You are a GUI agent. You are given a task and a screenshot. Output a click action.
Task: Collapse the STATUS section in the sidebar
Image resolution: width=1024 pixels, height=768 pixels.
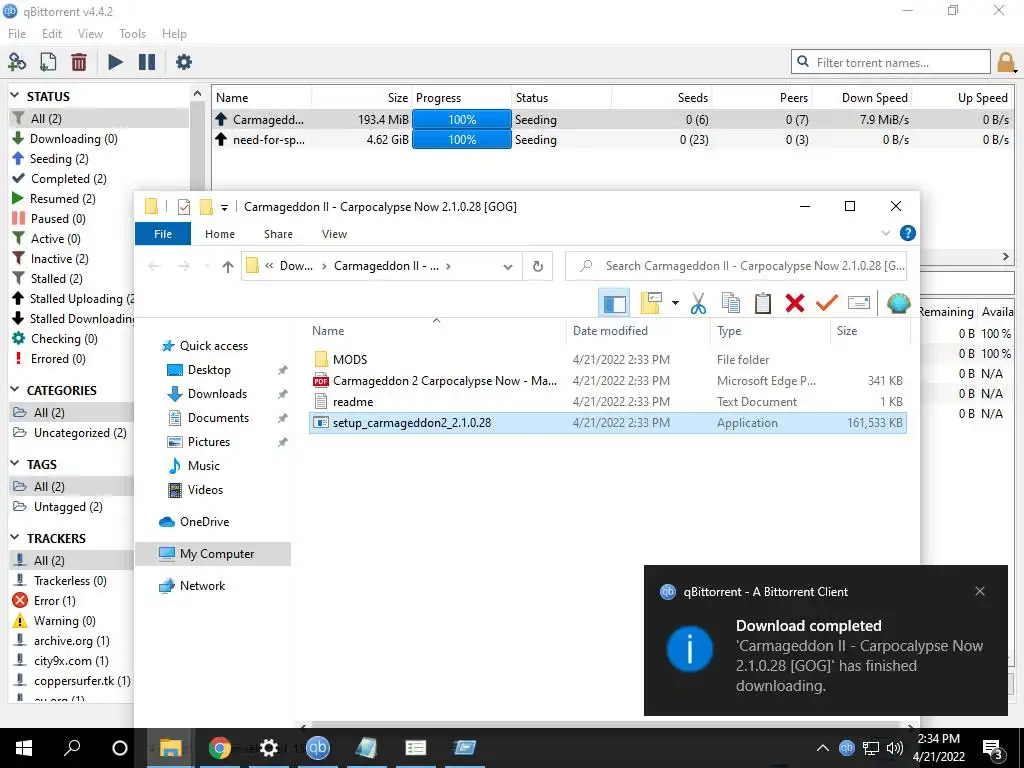tap(15, 96)
